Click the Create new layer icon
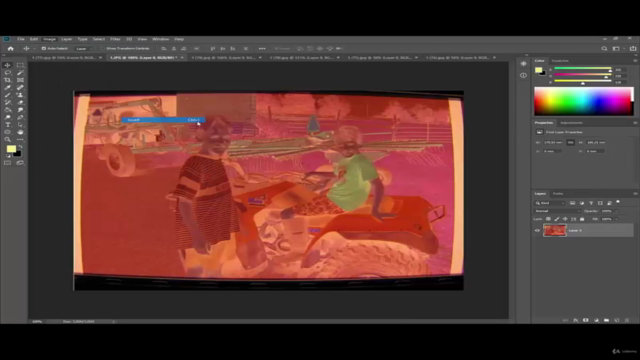640x360 pixels. 617,320
